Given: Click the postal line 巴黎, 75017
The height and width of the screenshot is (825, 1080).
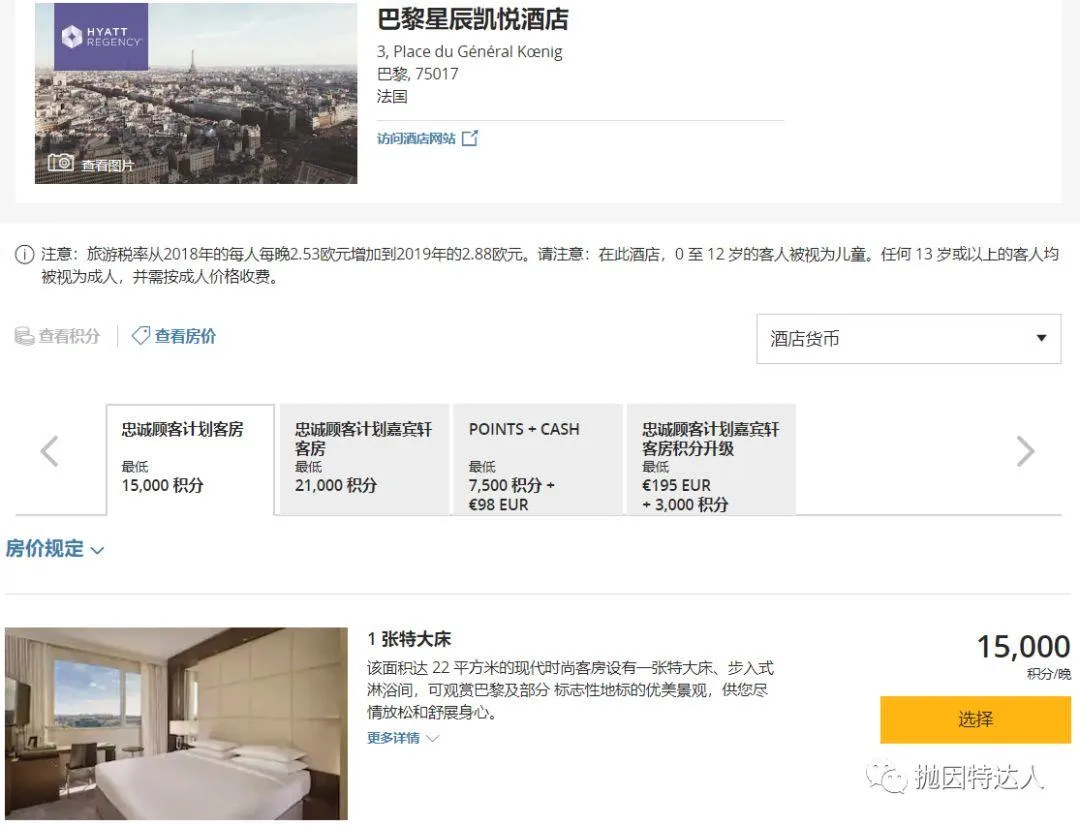Looking at the screenshot, I should pos(417,74).
